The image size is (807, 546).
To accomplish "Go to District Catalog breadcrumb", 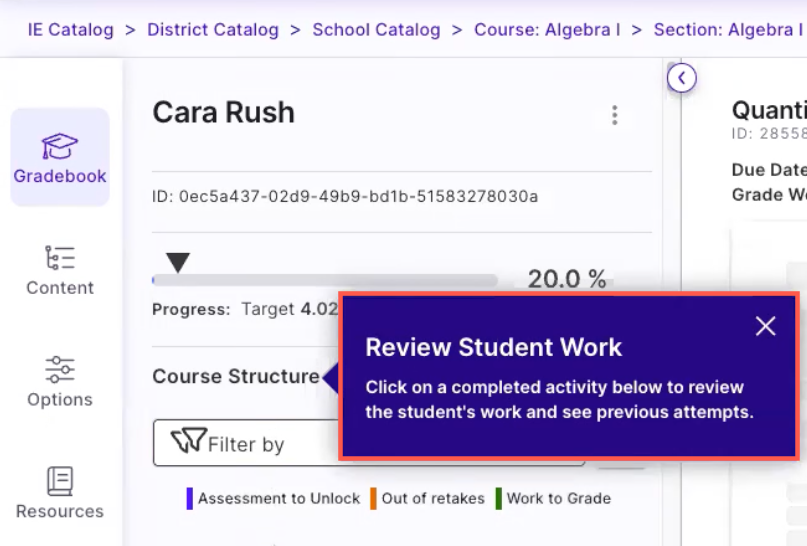I will click(x=213, y=30).
